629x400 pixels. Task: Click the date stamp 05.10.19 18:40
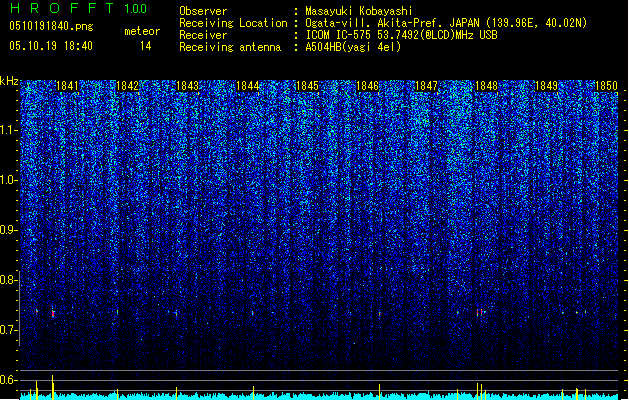click(x=51, y=46)
